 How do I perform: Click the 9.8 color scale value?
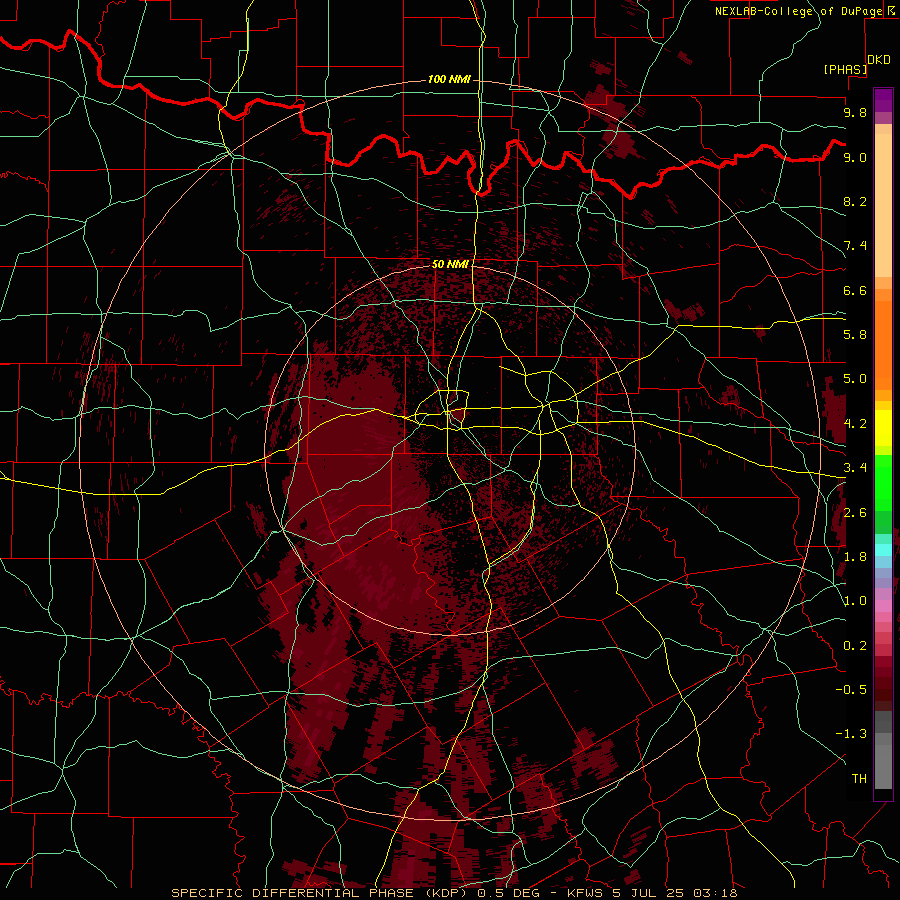855,112
